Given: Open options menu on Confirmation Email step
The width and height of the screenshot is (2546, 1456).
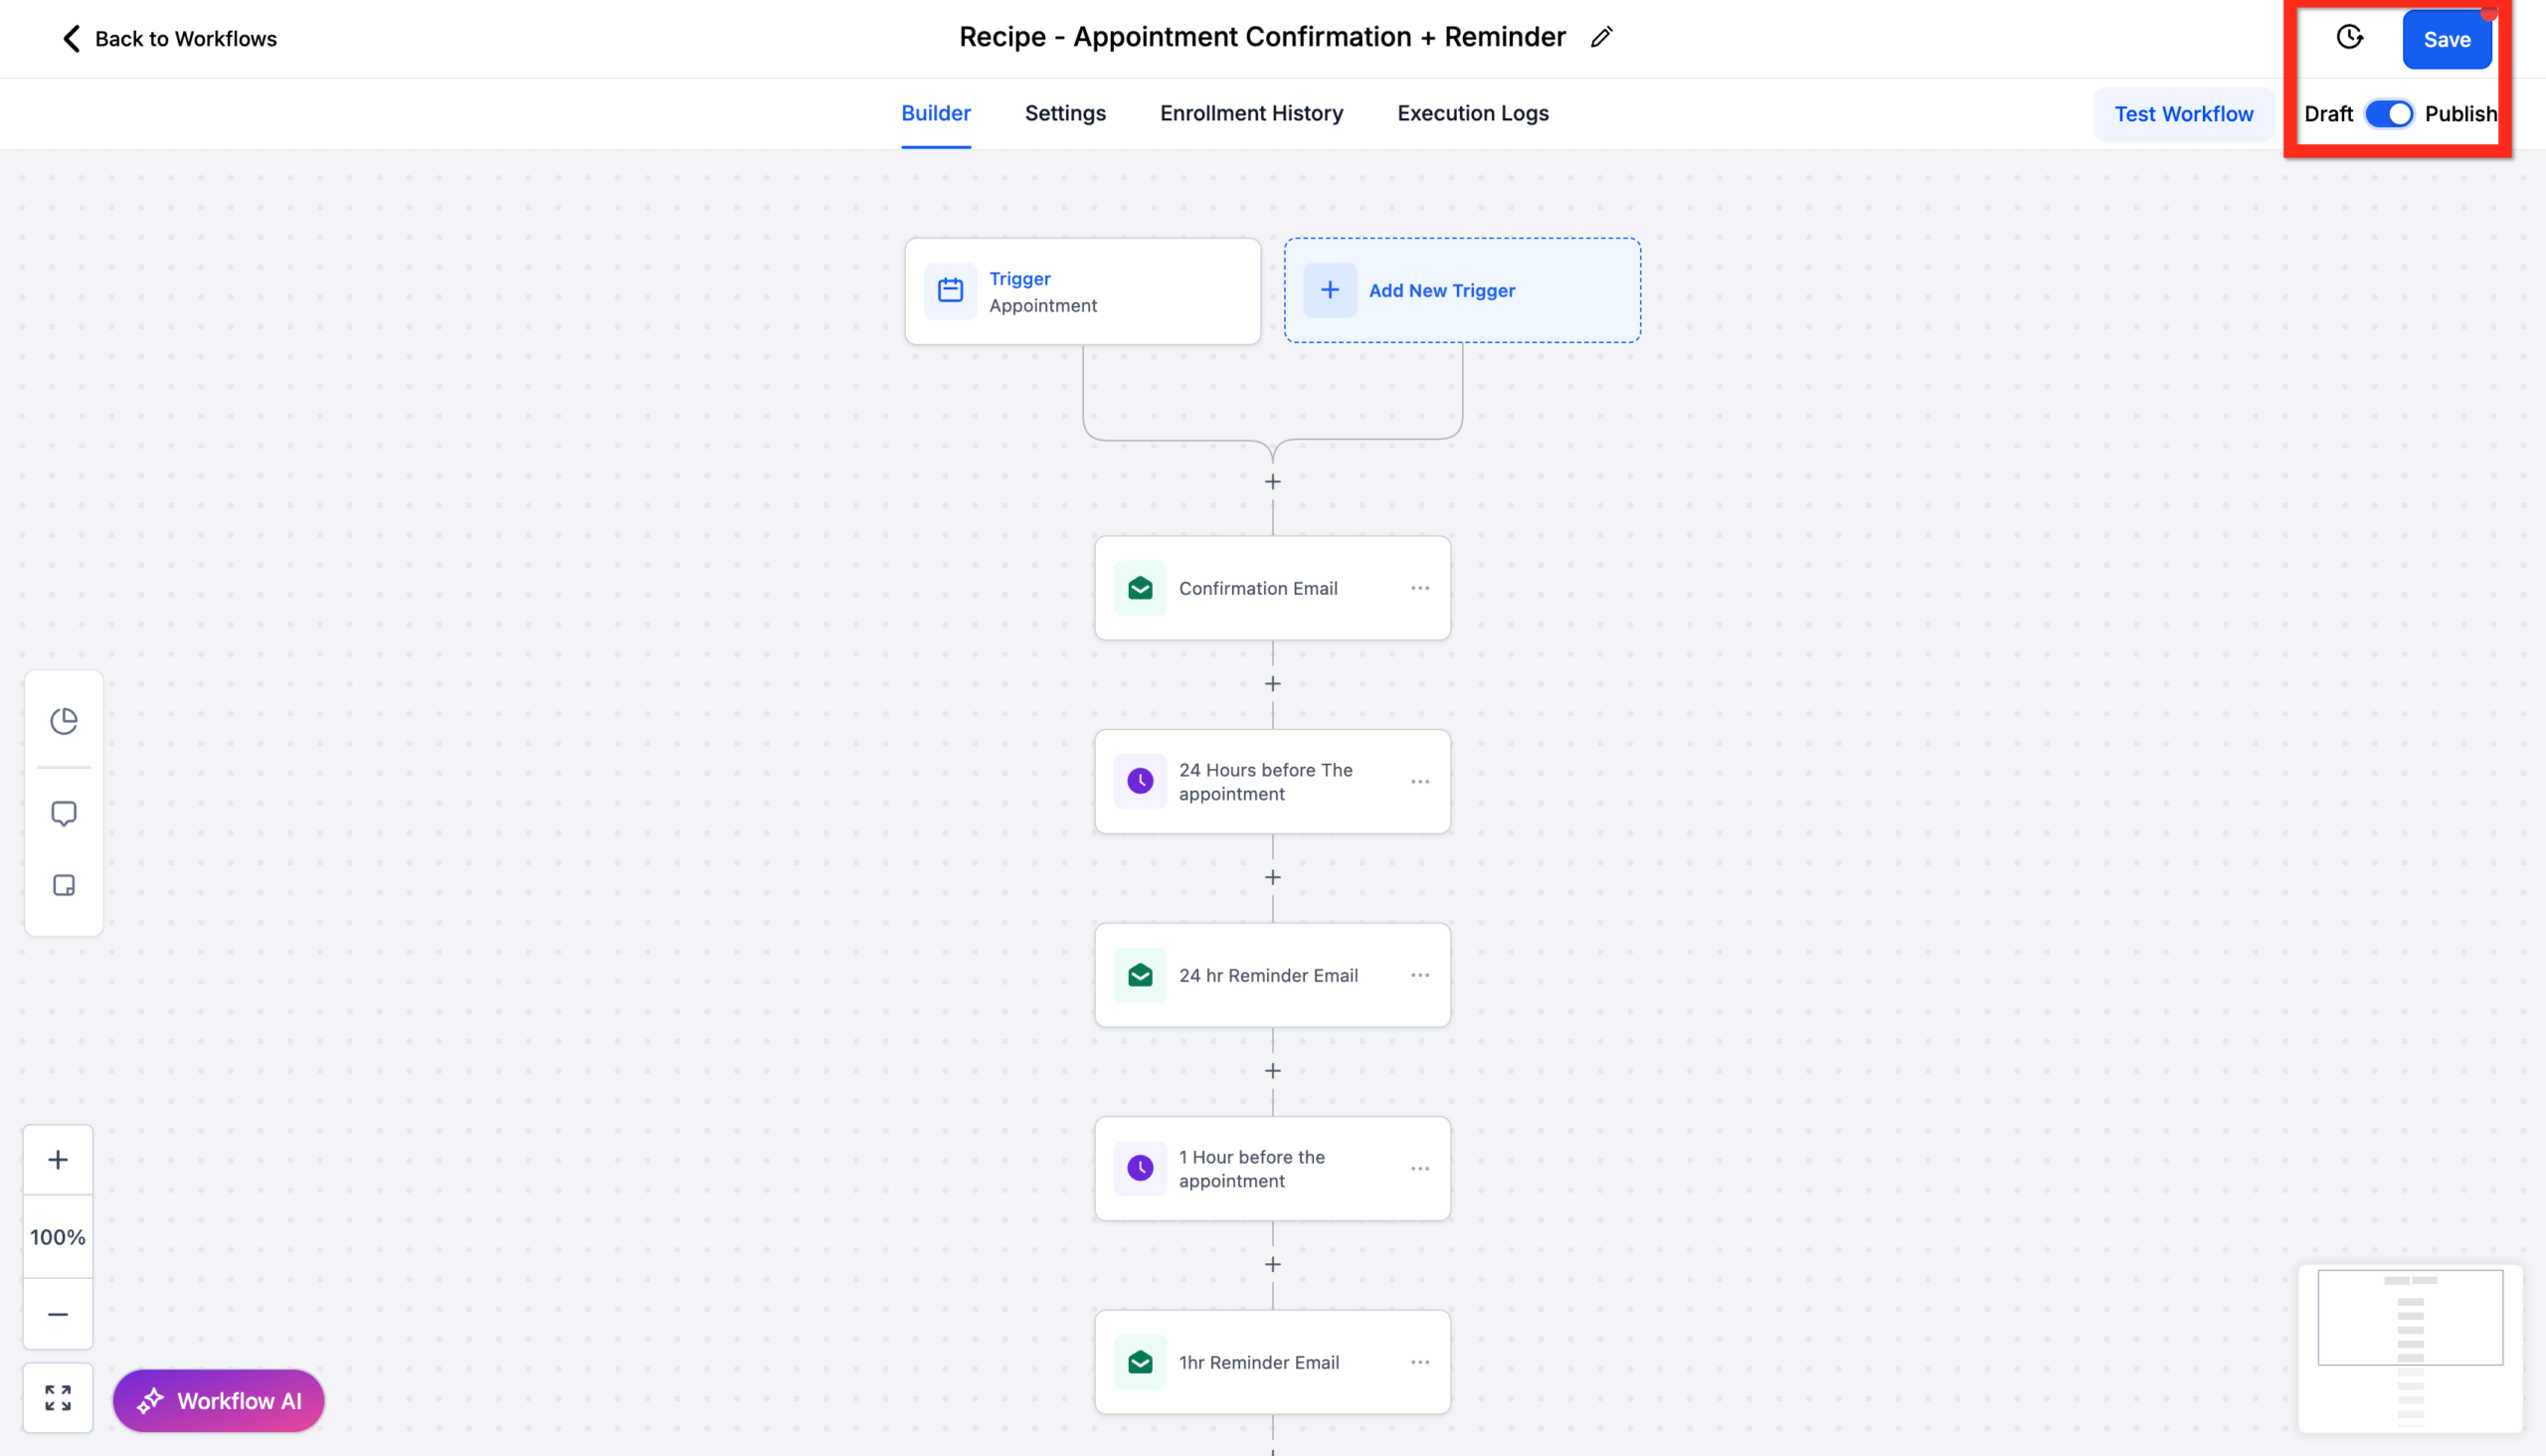Looking at the screenshot, I should (x=1420, y=587).
